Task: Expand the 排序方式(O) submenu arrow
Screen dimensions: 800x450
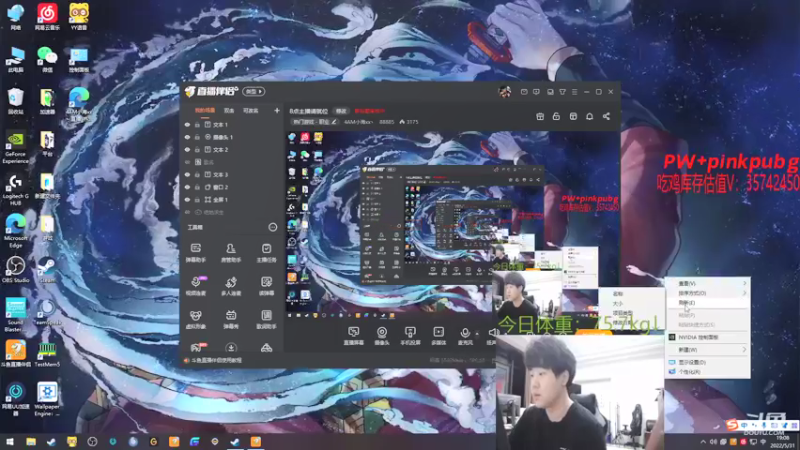Action: [744, 293]
